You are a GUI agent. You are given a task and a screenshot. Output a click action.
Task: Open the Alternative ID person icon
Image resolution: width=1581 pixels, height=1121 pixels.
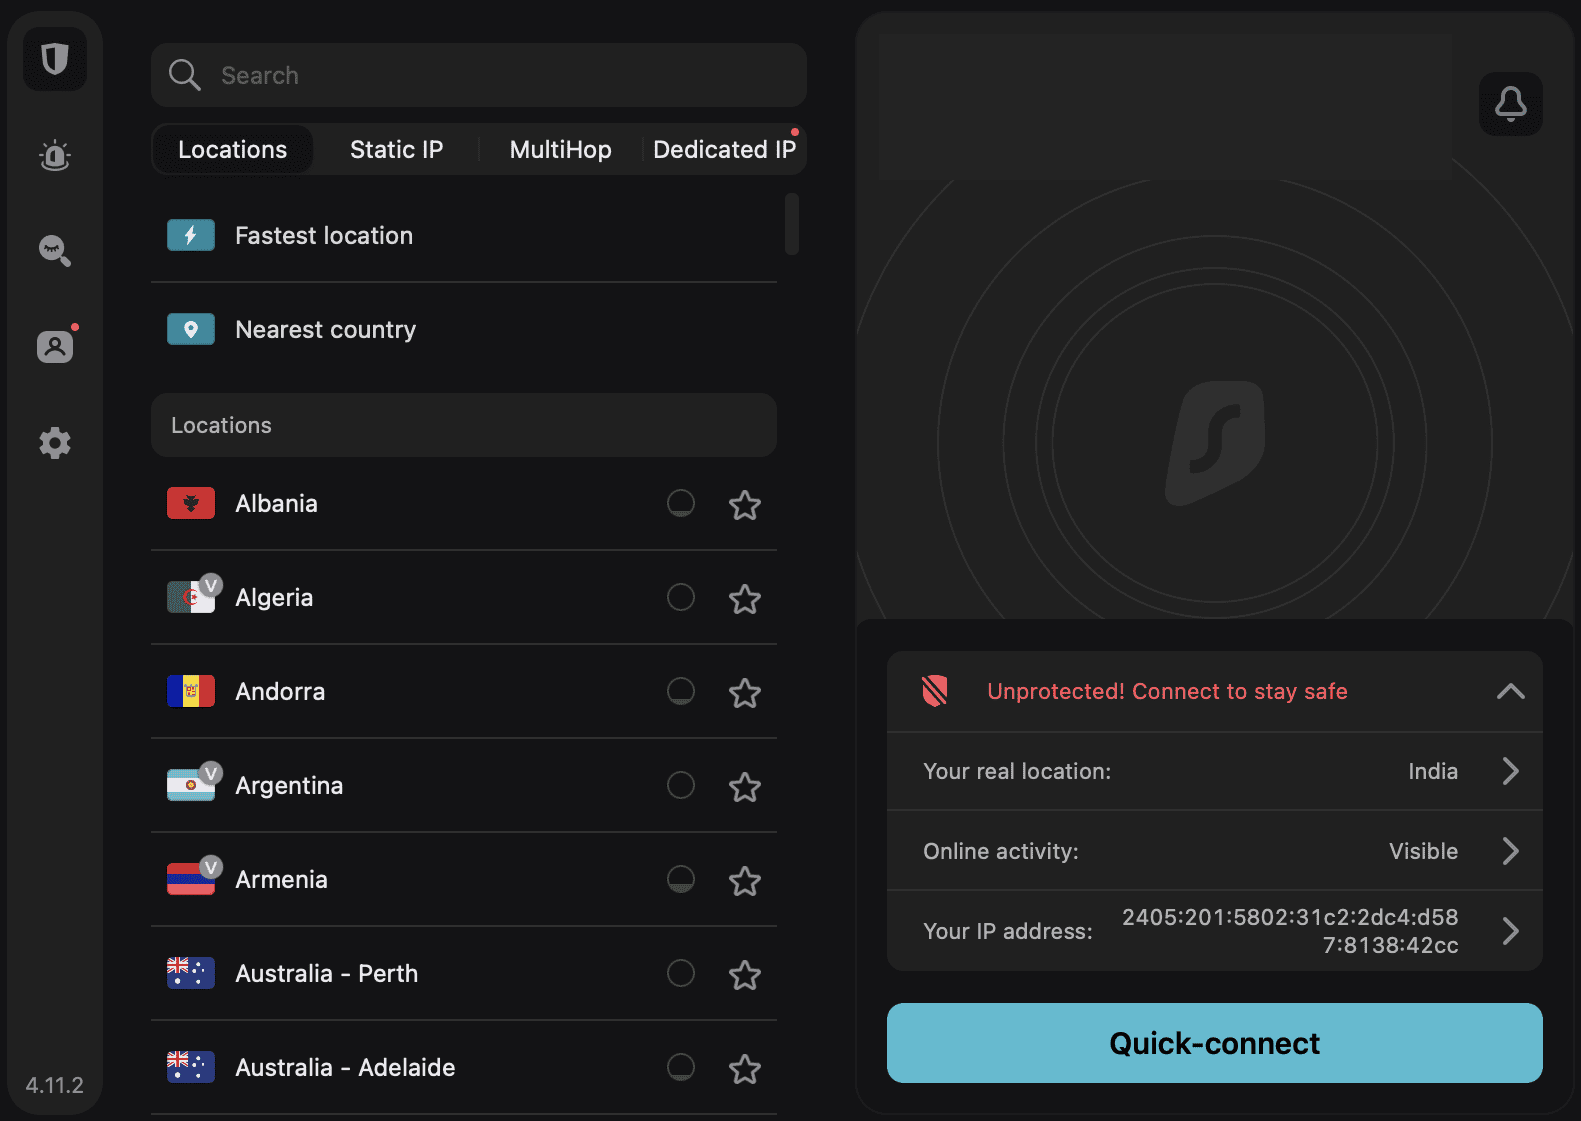point(55,347)
